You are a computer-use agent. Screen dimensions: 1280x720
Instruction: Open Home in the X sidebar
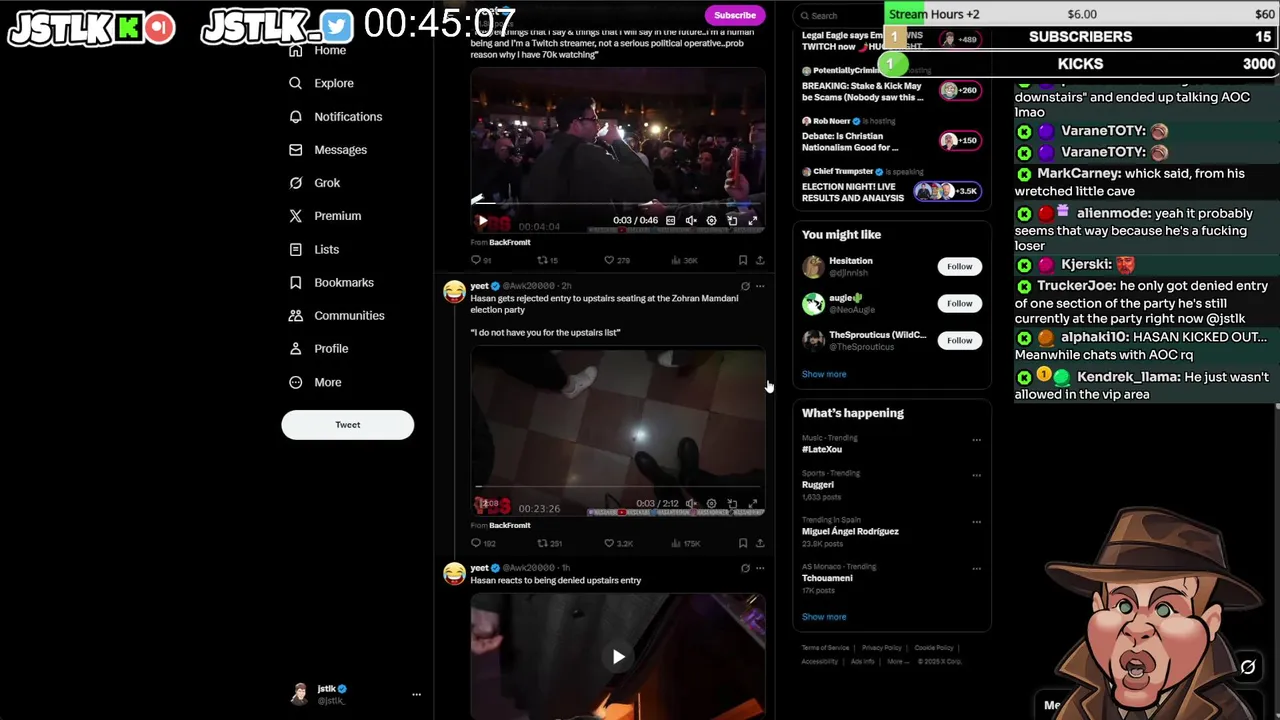click(317, 50)
